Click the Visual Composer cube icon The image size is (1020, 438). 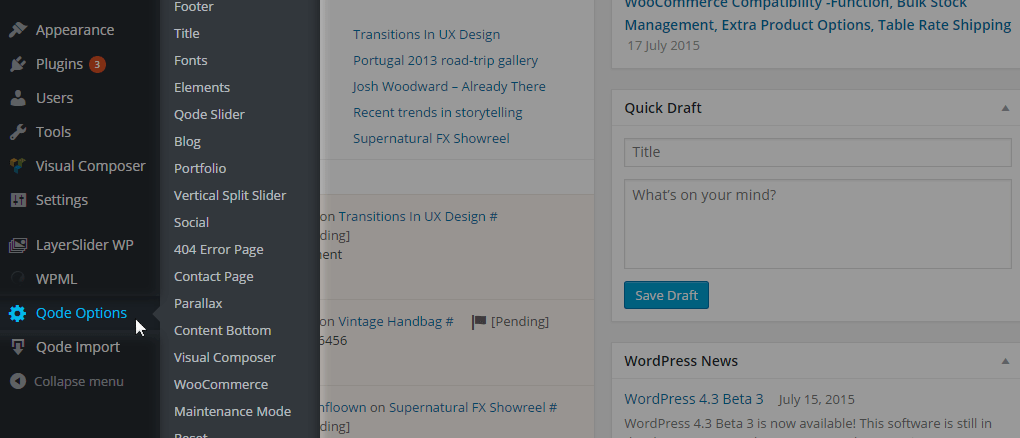[x=18, y=165]
